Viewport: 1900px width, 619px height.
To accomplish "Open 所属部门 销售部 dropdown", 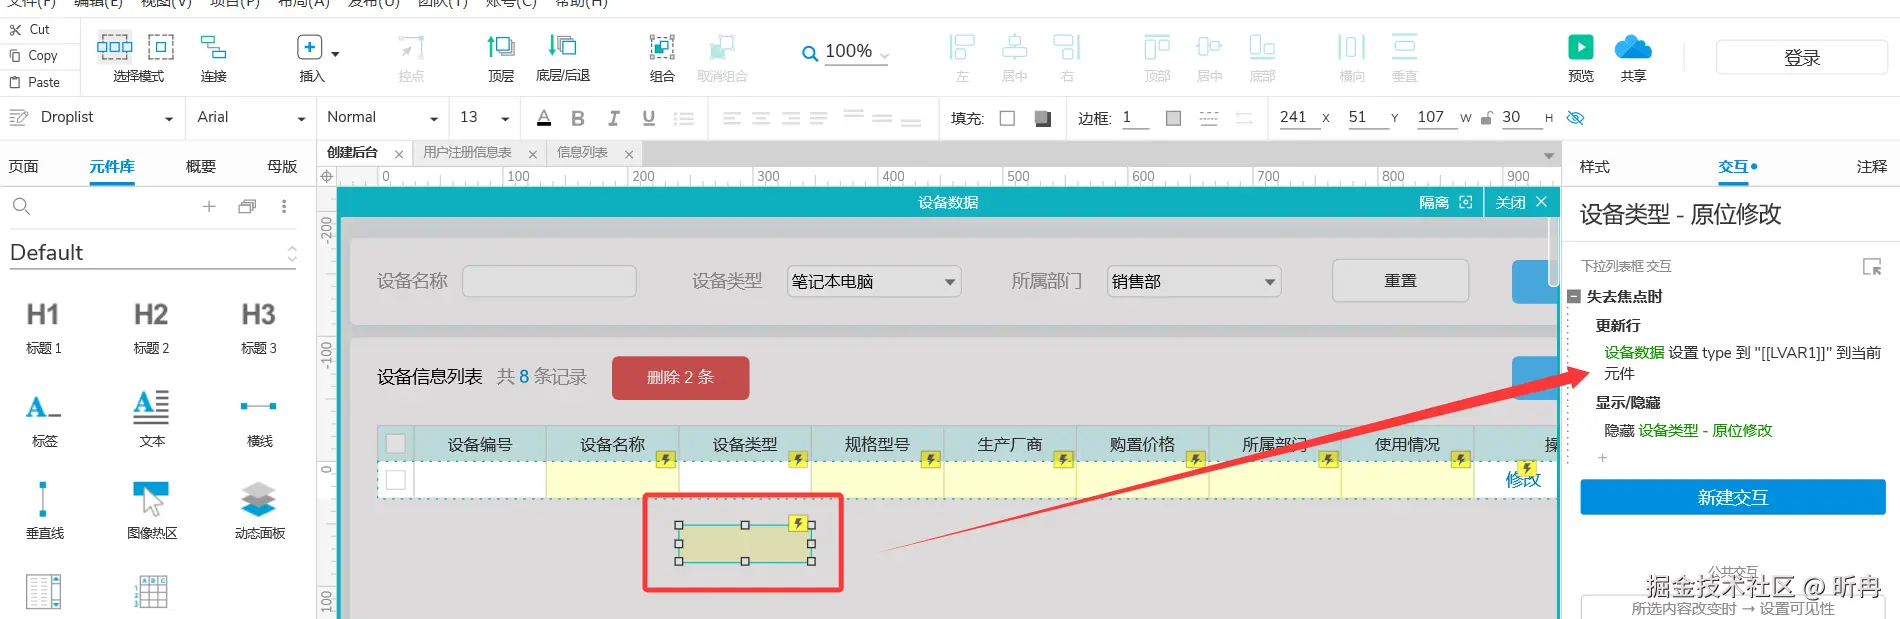I will (x=1194, y=282).
